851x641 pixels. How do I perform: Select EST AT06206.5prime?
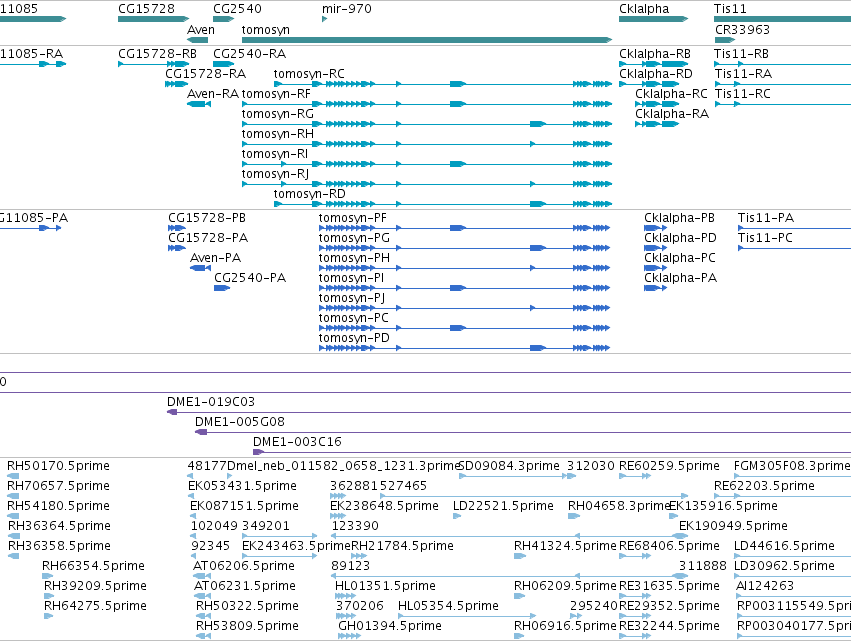[x=244, y=566]
